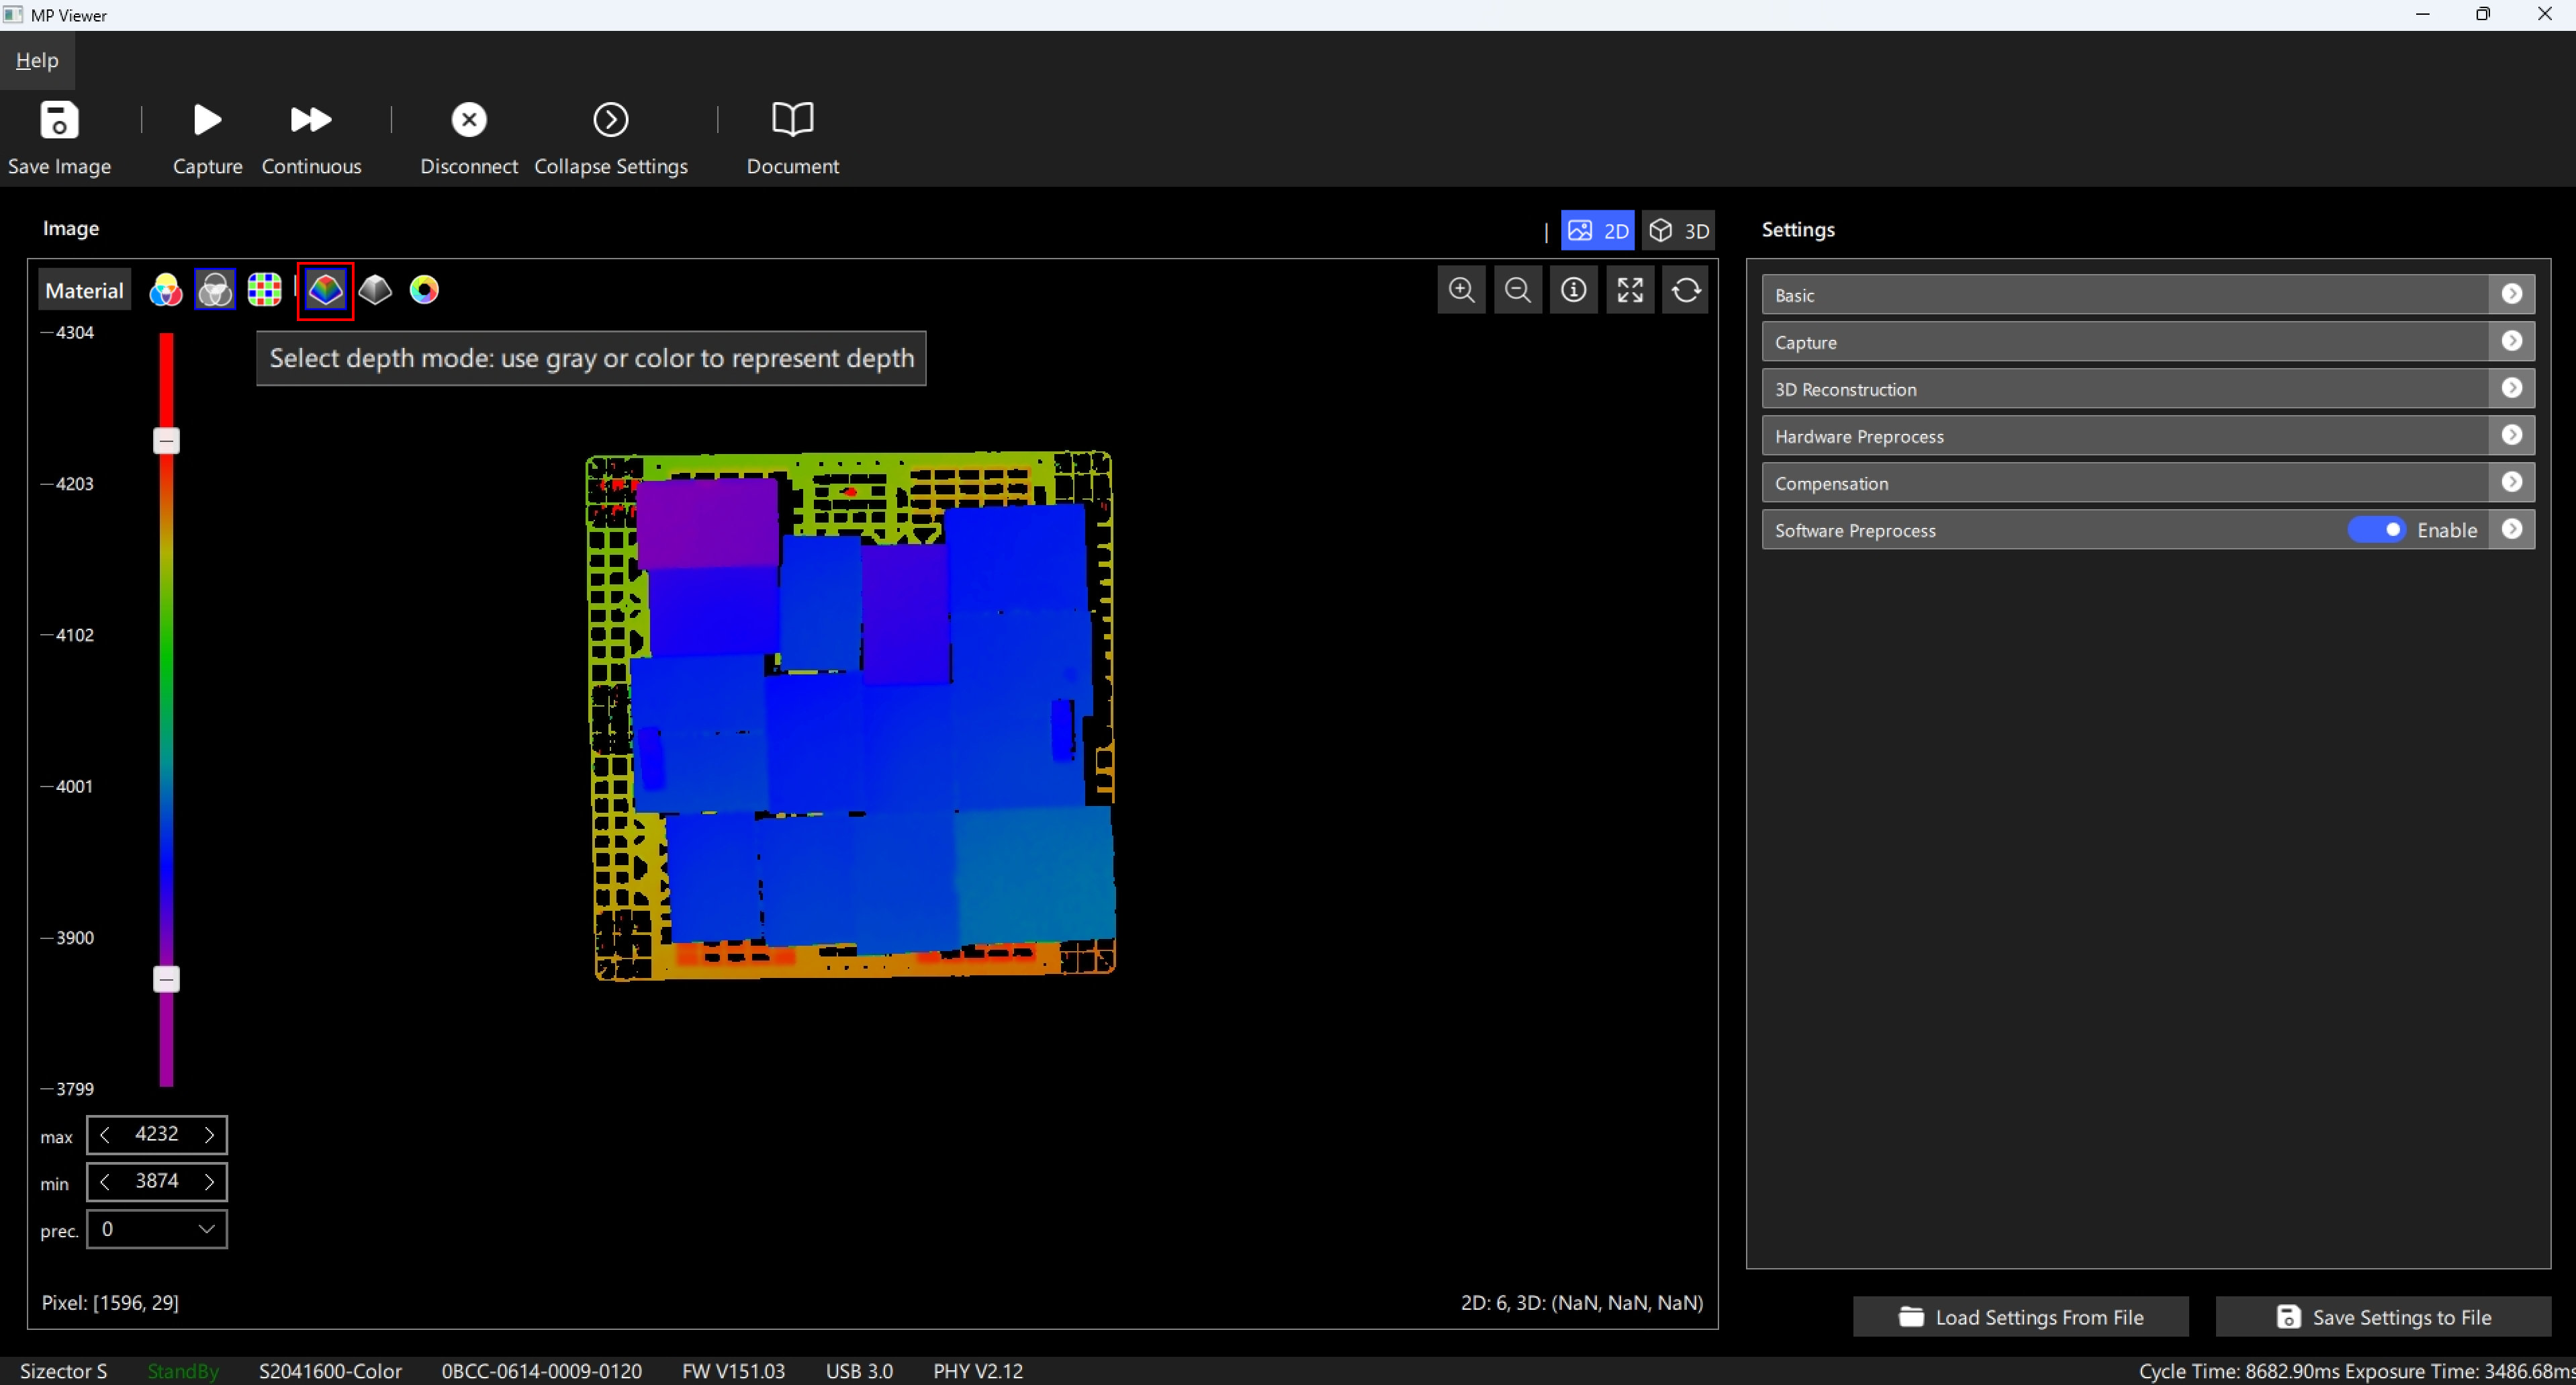
Task: Refresh the image view
Action: tap(1686, 290)
